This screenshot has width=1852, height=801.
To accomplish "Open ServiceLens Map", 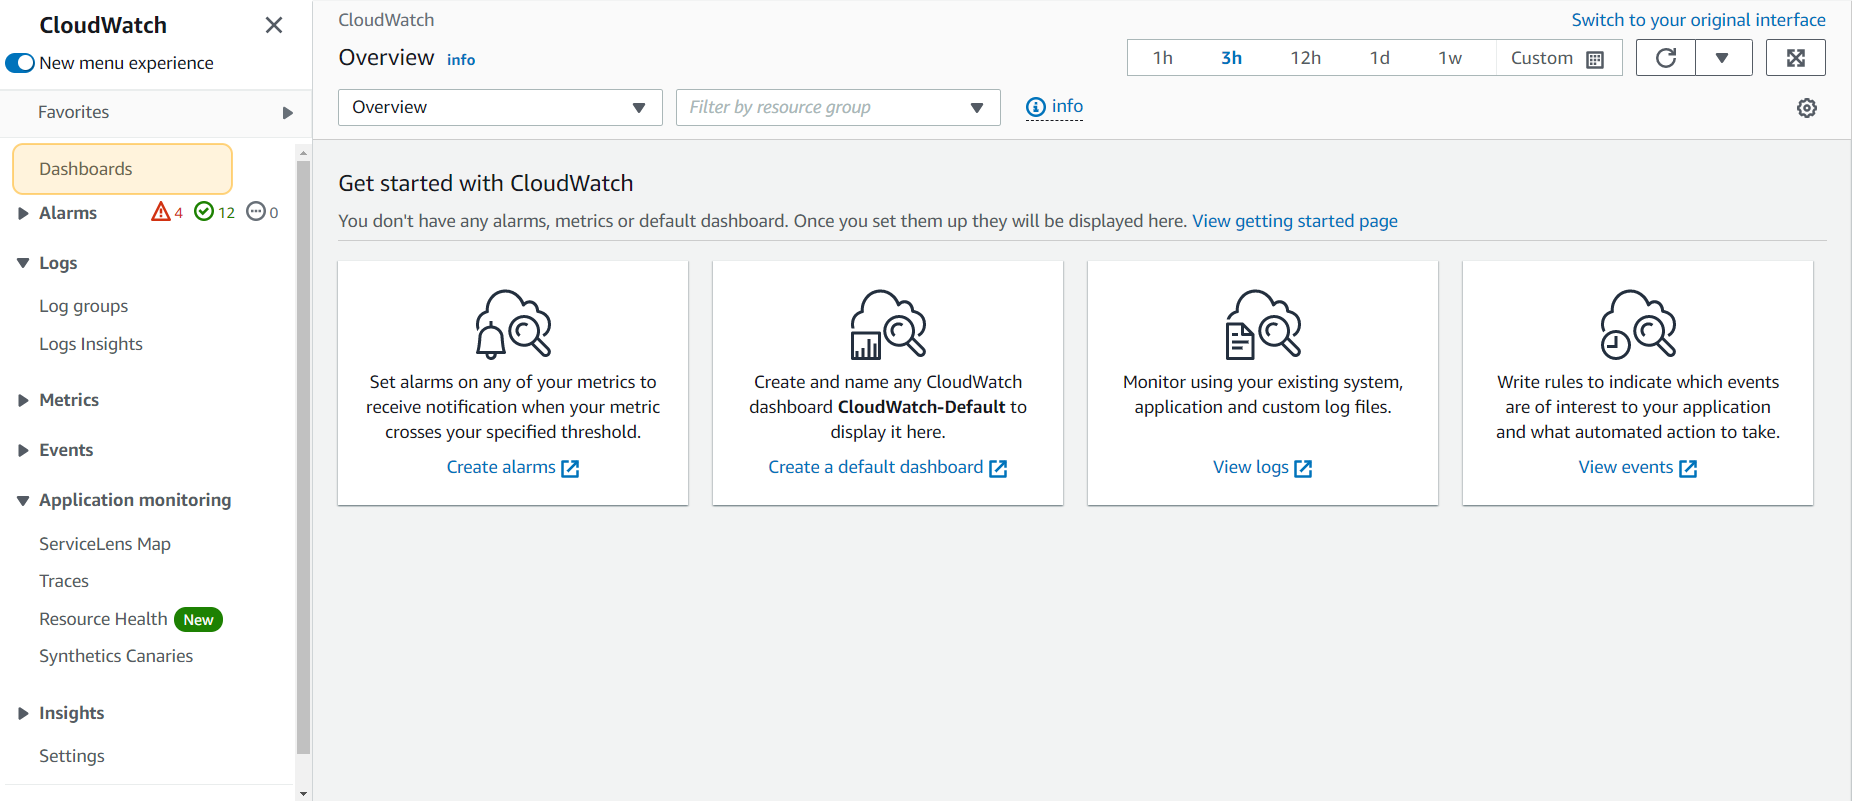I will tap(105, 544).
